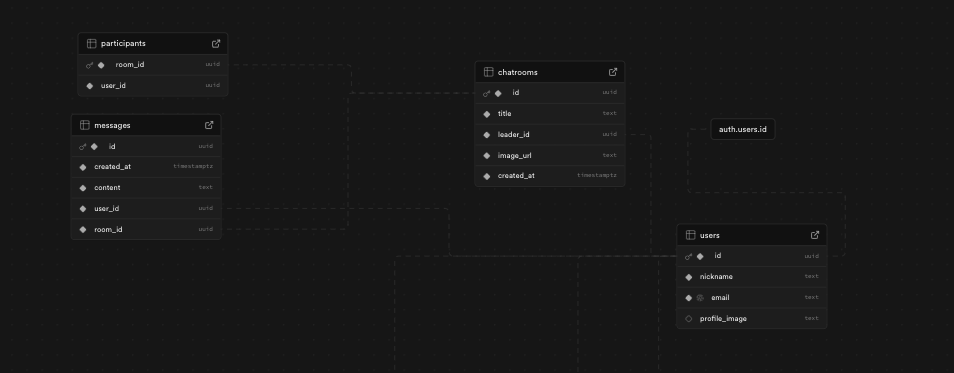954x373 pixels.
Task: Click uuid type label on participants user_id
Action: [212, 86]
